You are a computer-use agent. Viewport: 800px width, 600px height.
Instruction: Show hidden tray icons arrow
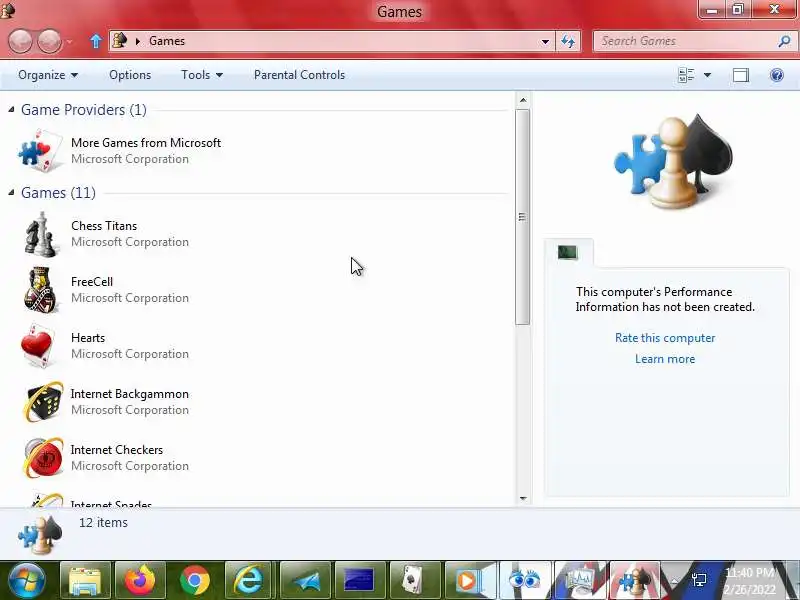coord(673,580)
